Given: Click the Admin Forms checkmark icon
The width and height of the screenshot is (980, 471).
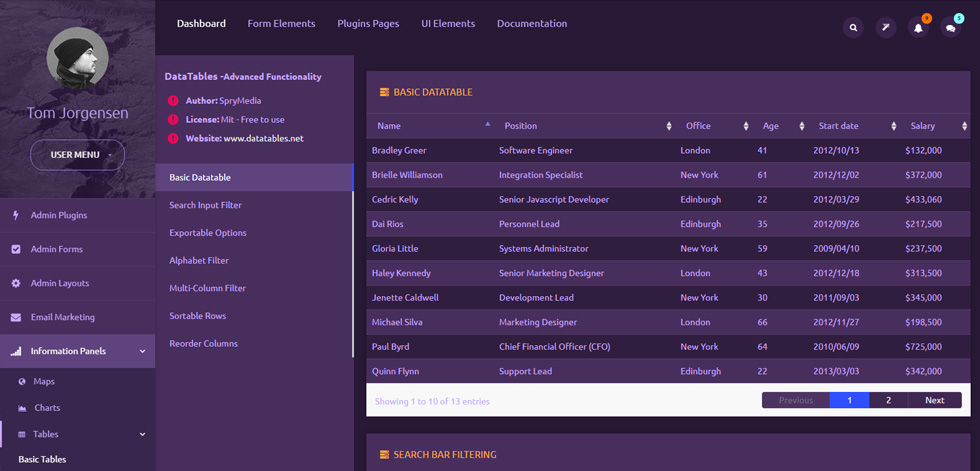Looking at the screenshot, I should pyautogui.click(x=16, y=249).
